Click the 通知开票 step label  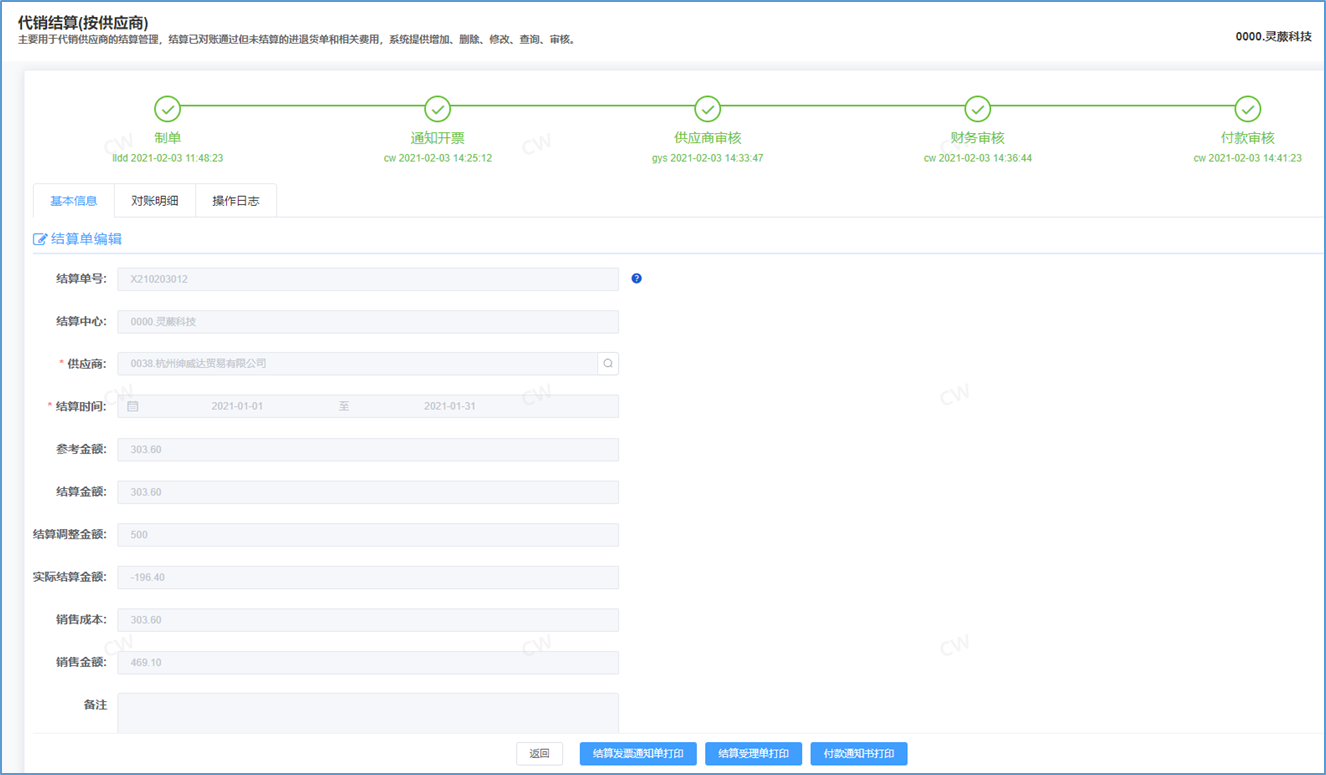(438, 138)
